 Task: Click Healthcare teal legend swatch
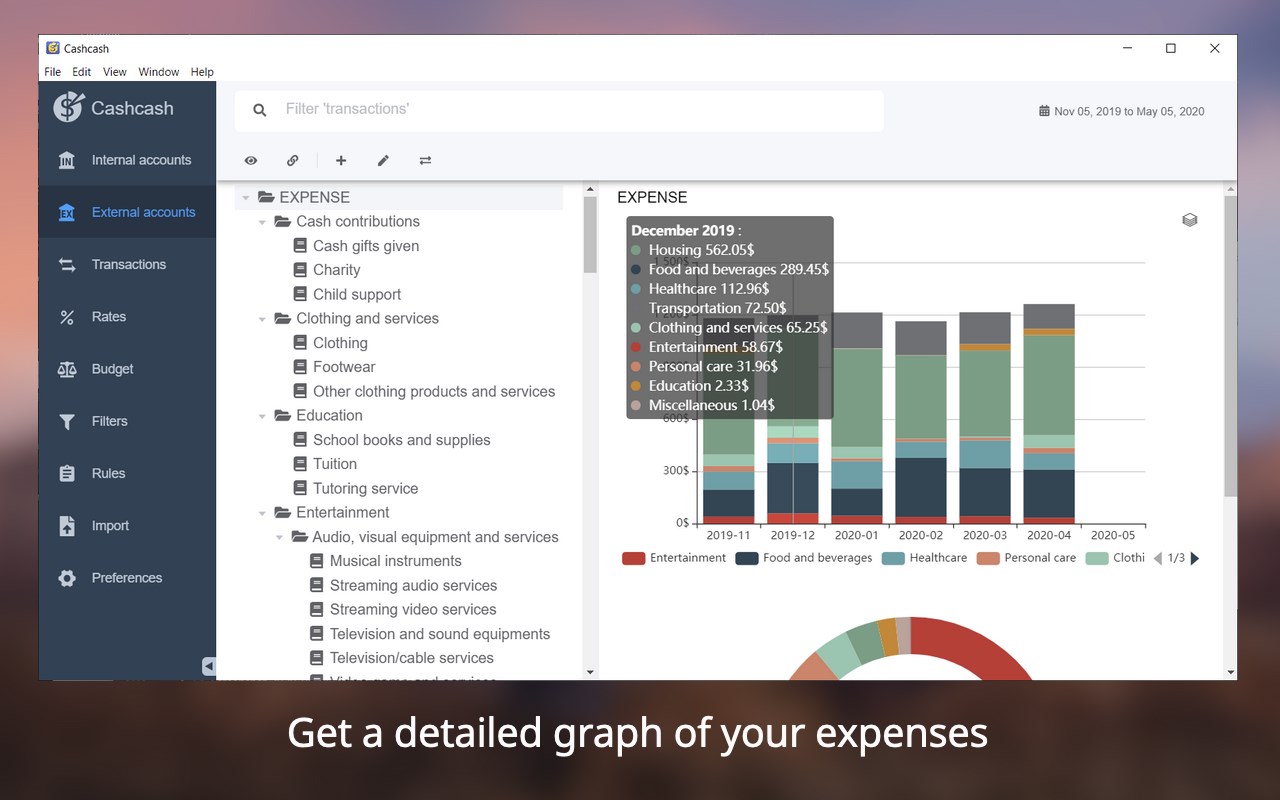coord(892,558)
